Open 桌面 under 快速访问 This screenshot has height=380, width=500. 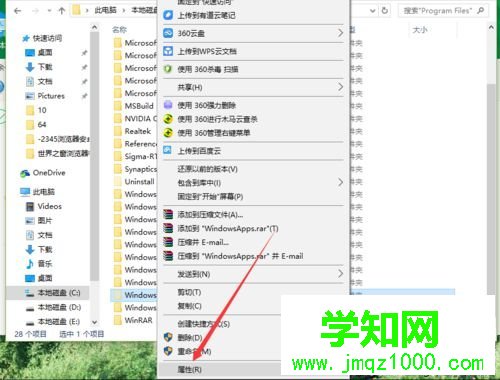tap(45, 52)
